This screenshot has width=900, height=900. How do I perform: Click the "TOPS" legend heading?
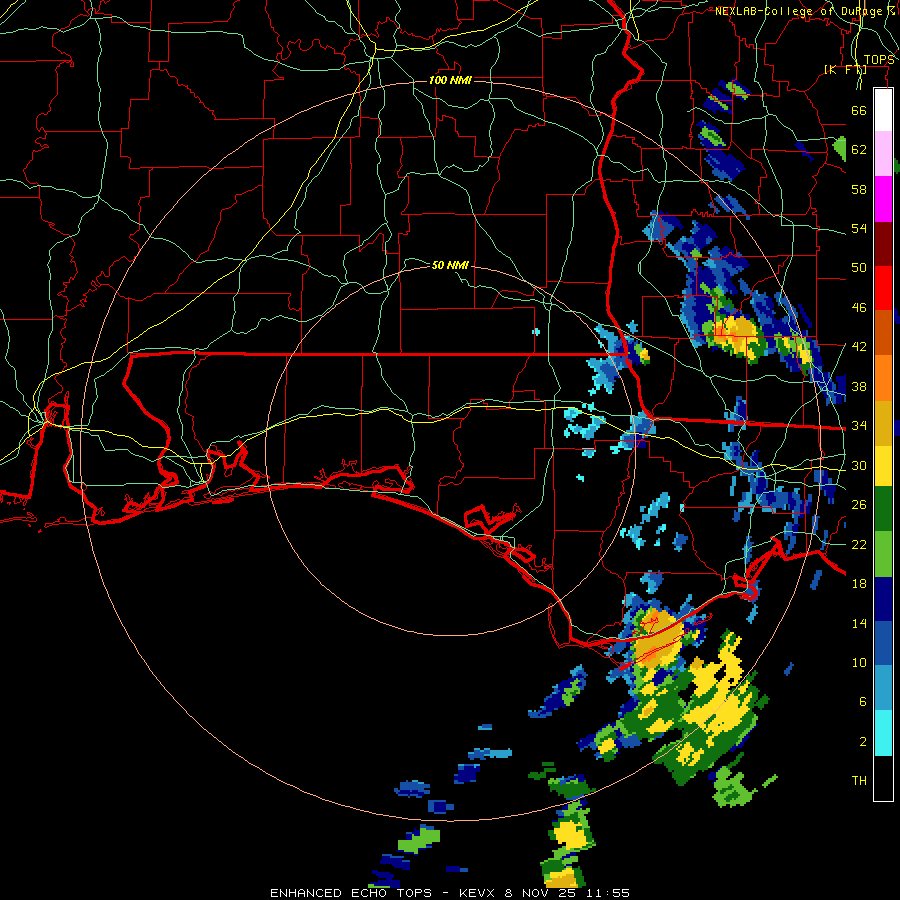coord(879,60)
